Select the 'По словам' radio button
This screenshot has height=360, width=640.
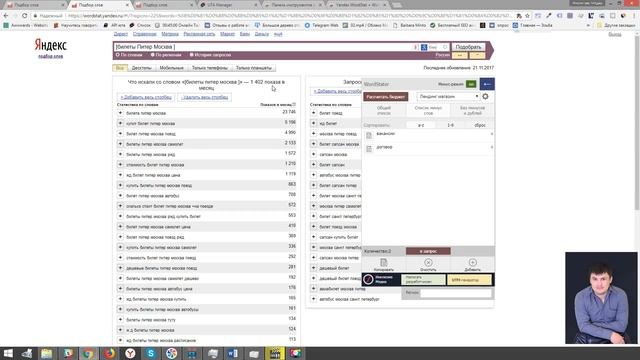click(x=118, y=55)
